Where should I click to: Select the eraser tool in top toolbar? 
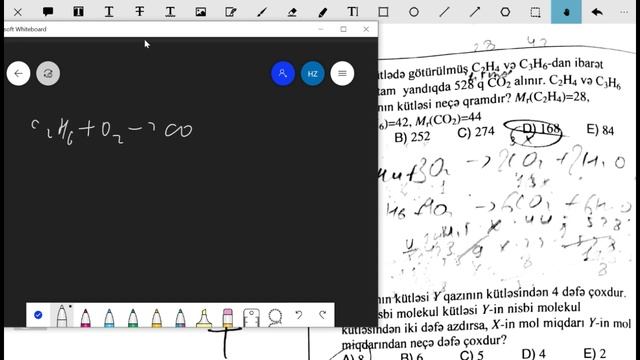(292, 12)
